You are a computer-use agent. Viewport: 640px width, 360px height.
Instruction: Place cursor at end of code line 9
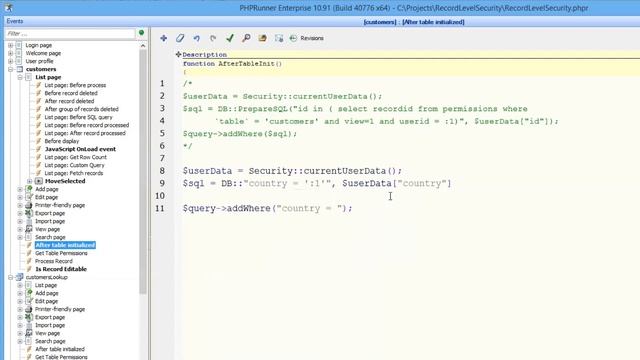coord(452,183)
